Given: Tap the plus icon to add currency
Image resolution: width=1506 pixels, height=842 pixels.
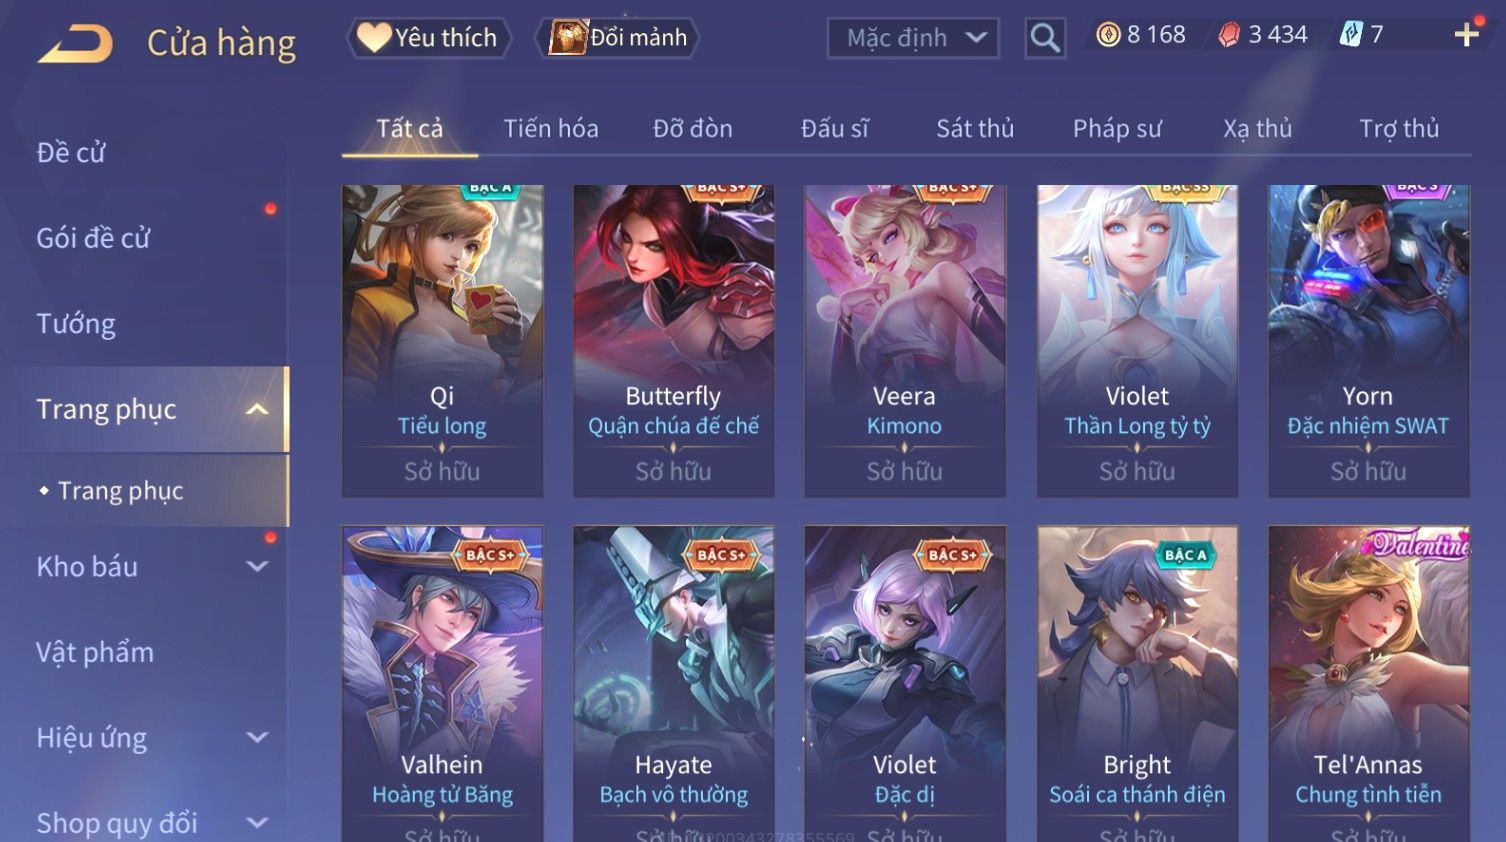Looking at the screenshot, I should click(x=1467, y=35).
